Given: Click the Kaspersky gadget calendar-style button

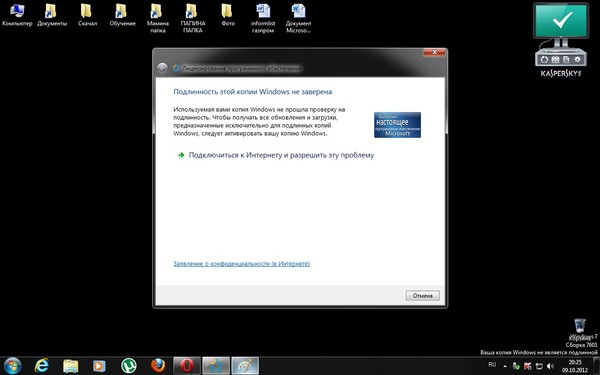Looking at the screenshot, I should (555, 59).
